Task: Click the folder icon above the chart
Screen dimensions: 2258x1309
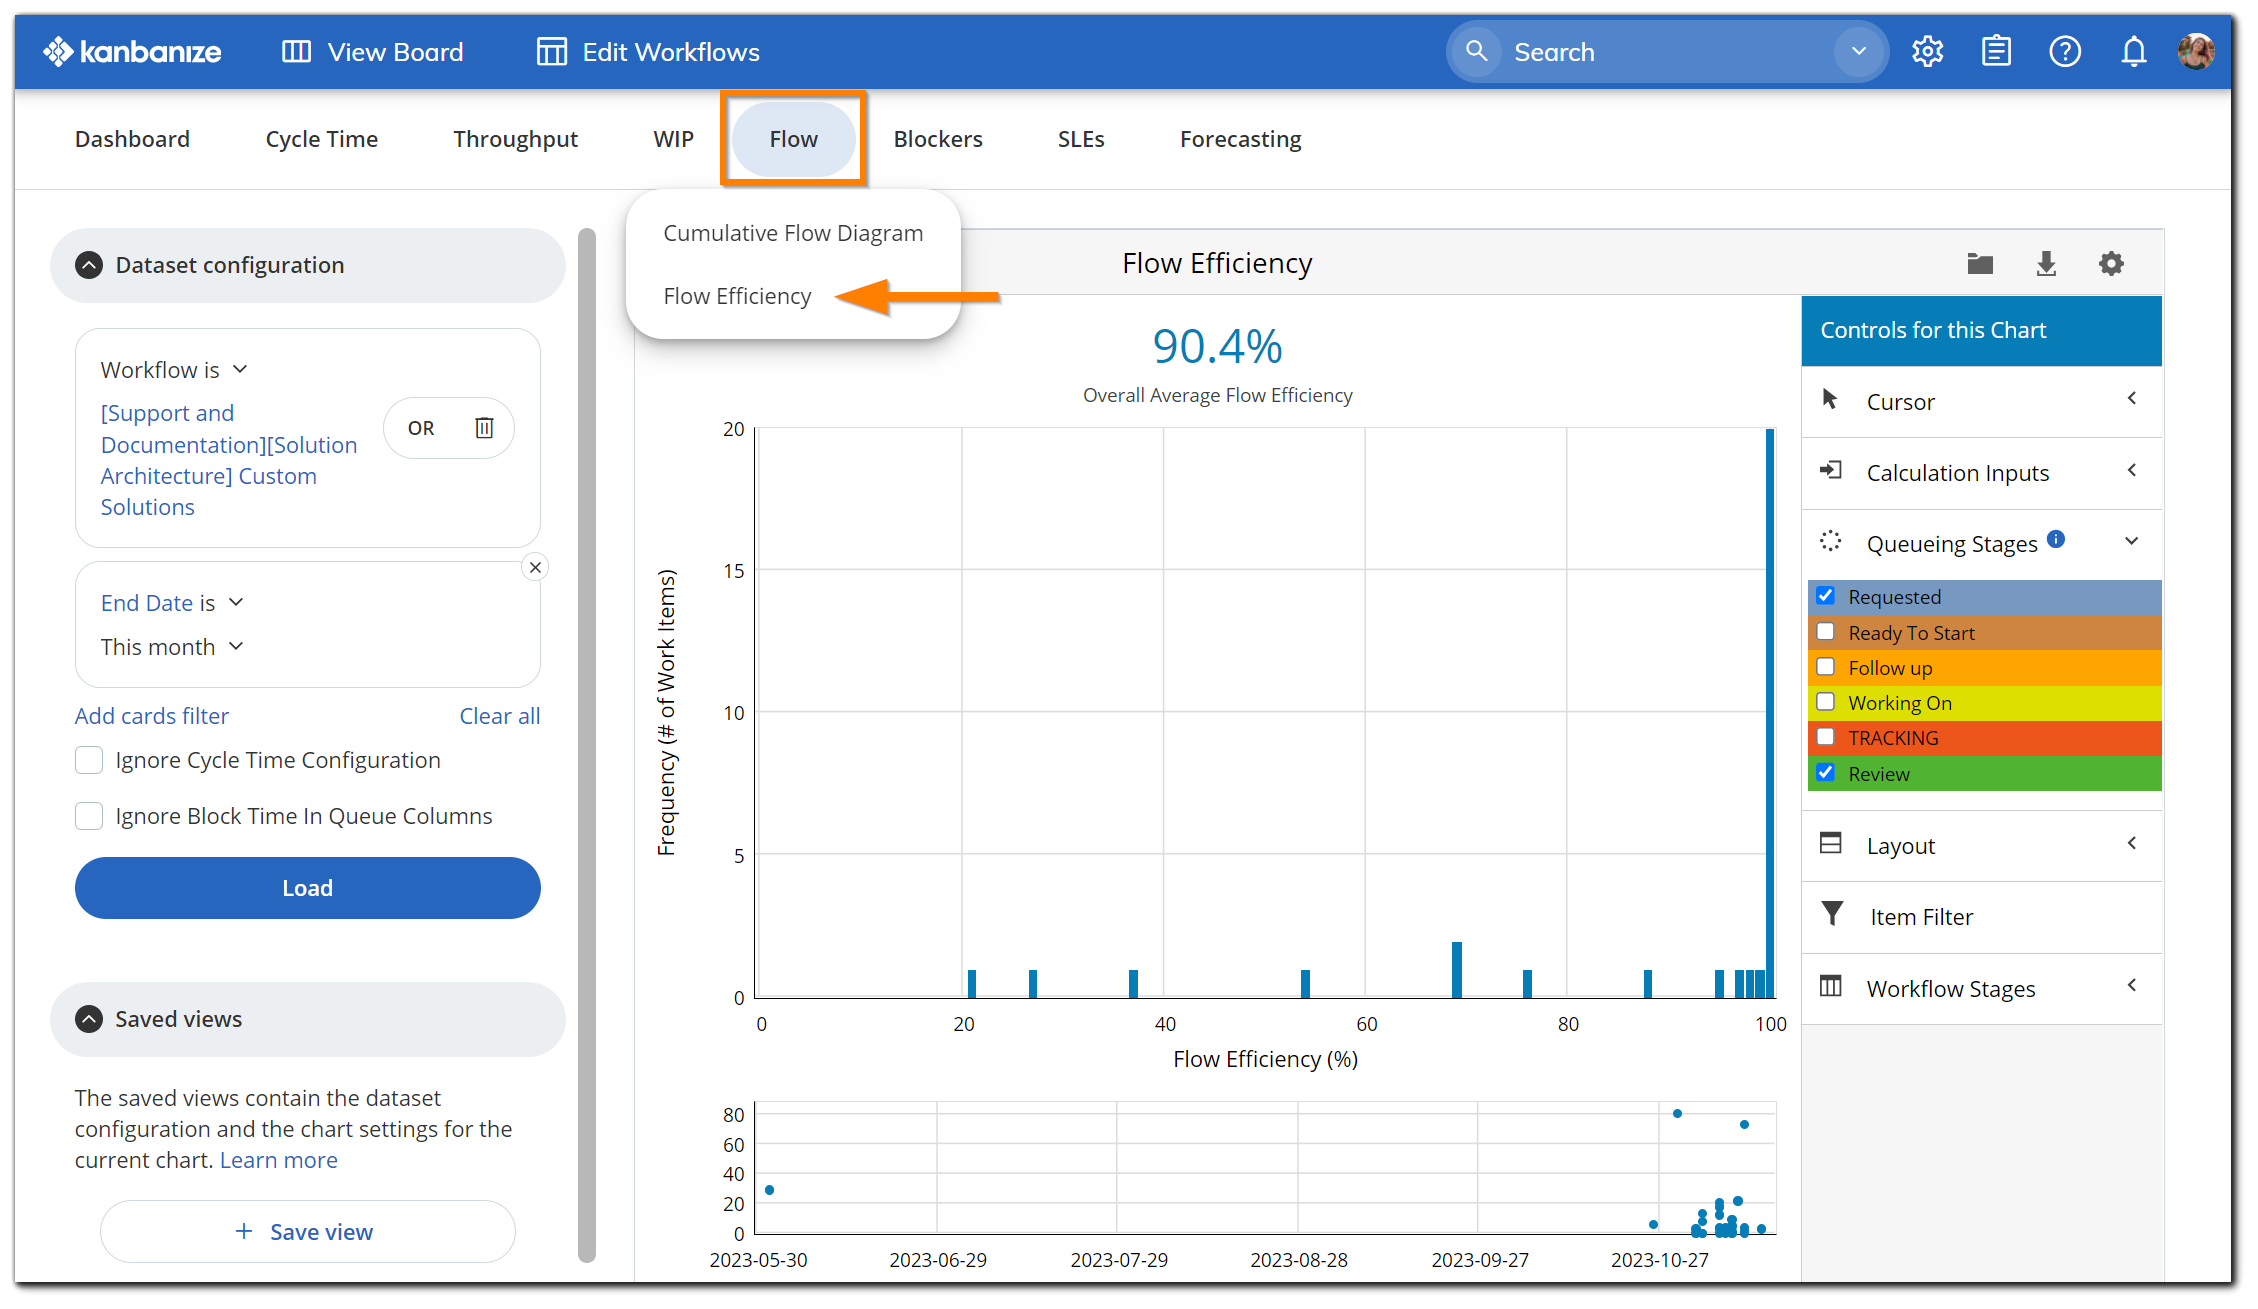Action: pyautogui.click(x=1979, y=263)
